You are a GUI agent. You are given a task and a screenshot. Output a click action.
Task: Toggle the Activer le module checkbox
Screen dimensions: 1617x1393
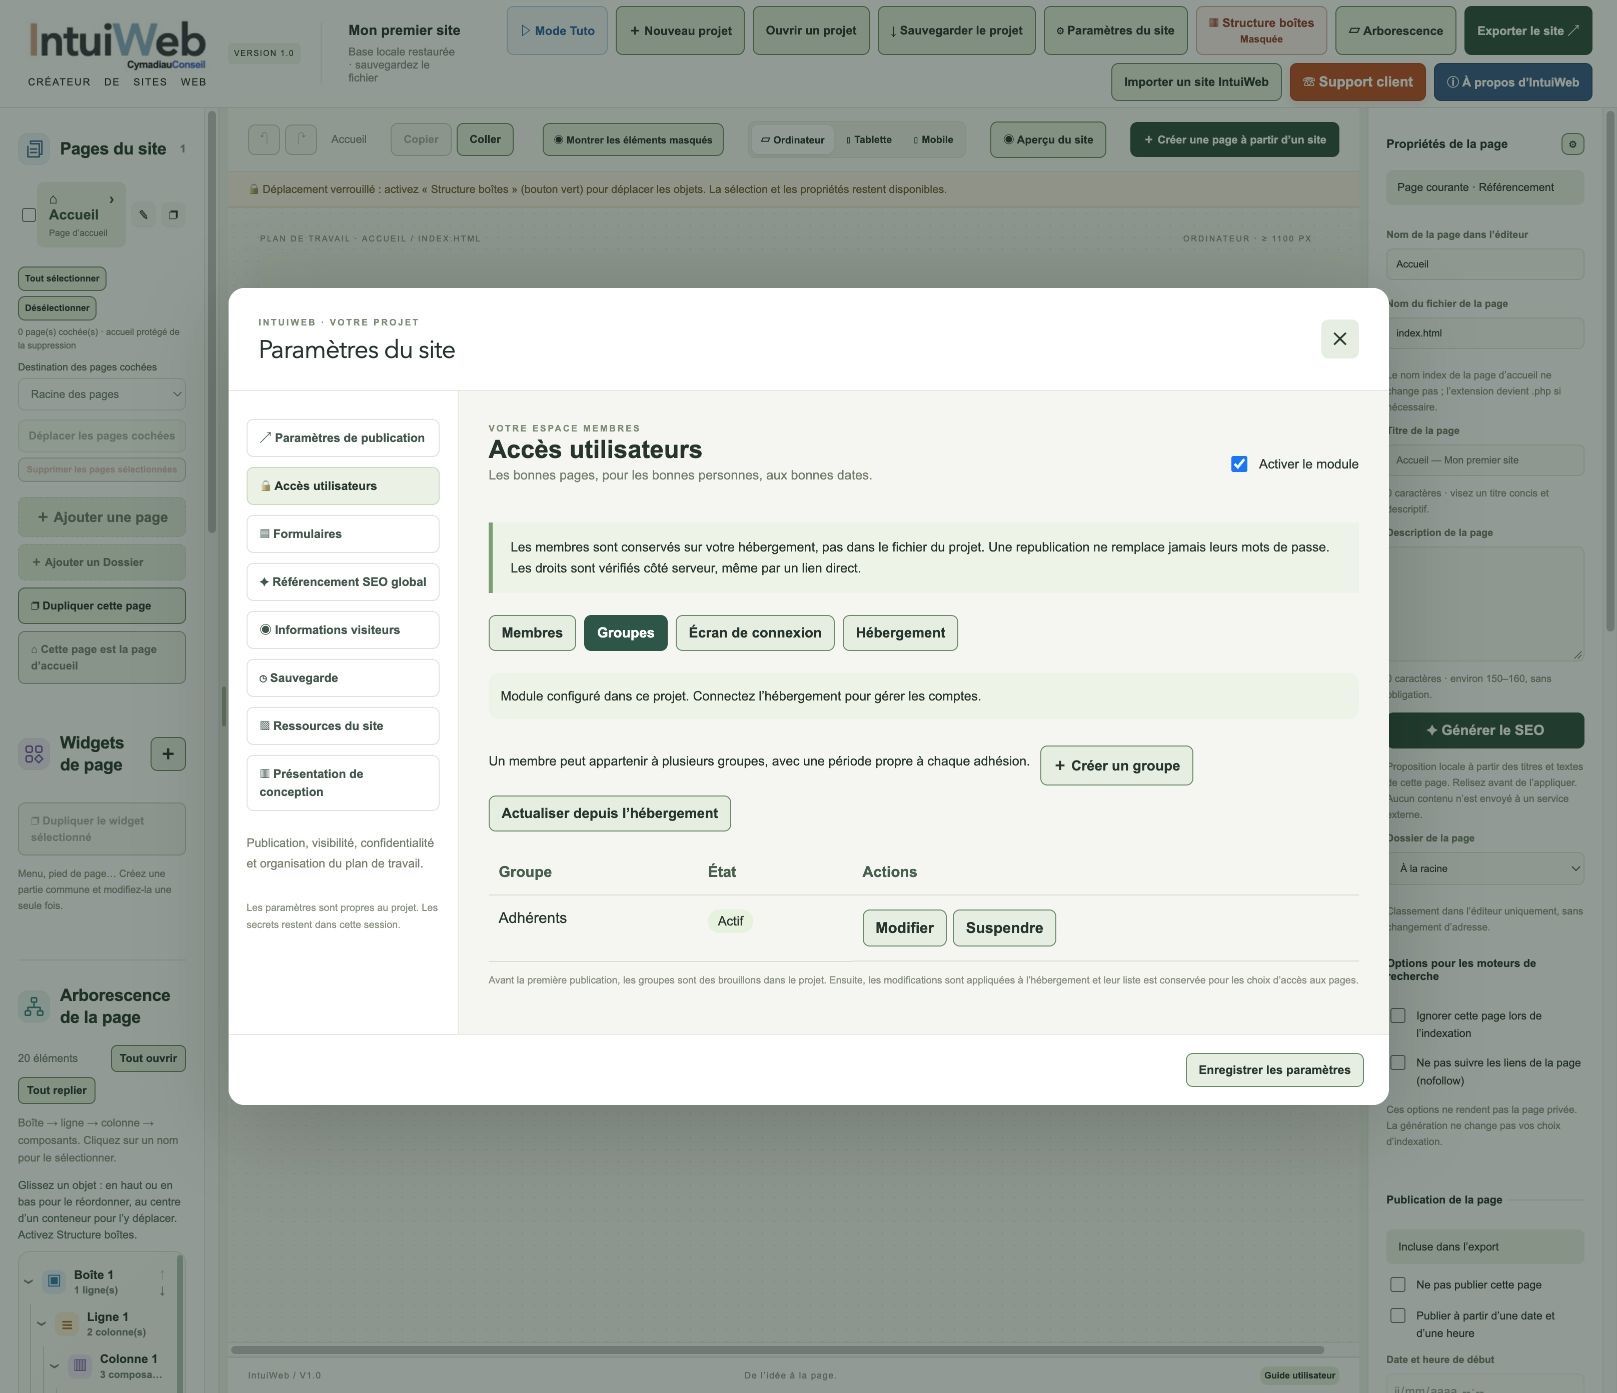coord(1239,464)
